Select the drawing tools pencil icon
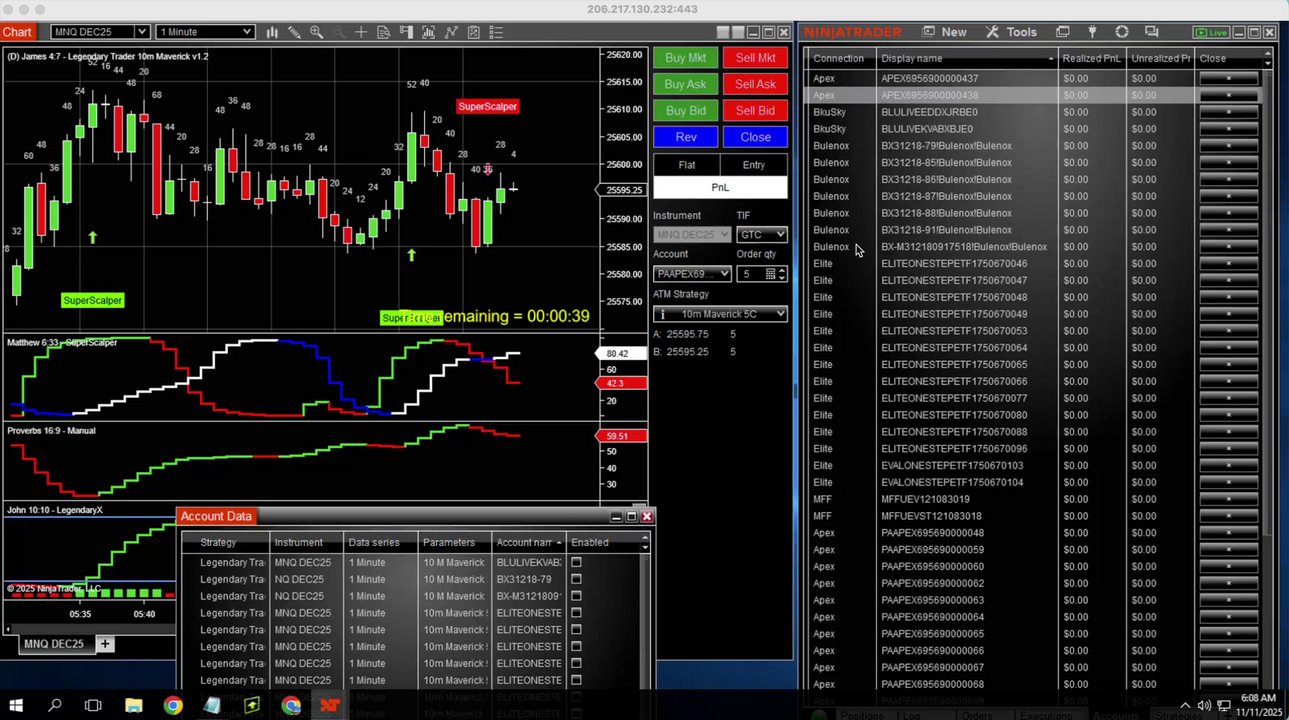The height and width of the screenshot is (720, 1289). point(294,32)
